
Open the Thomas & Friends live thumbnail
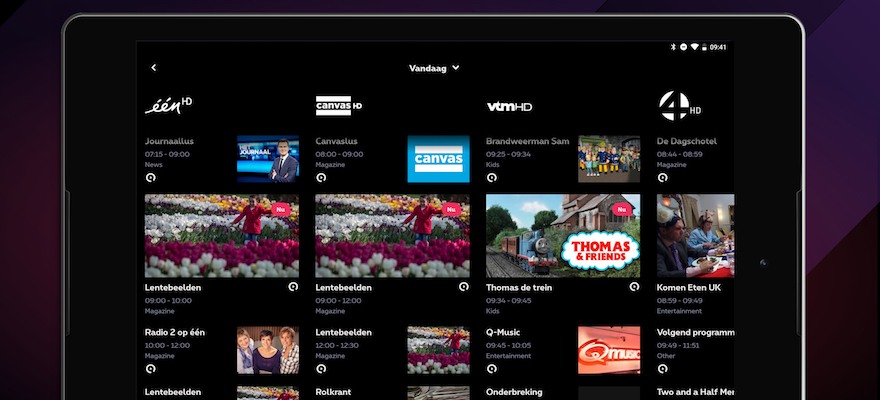tap(563, 236)
